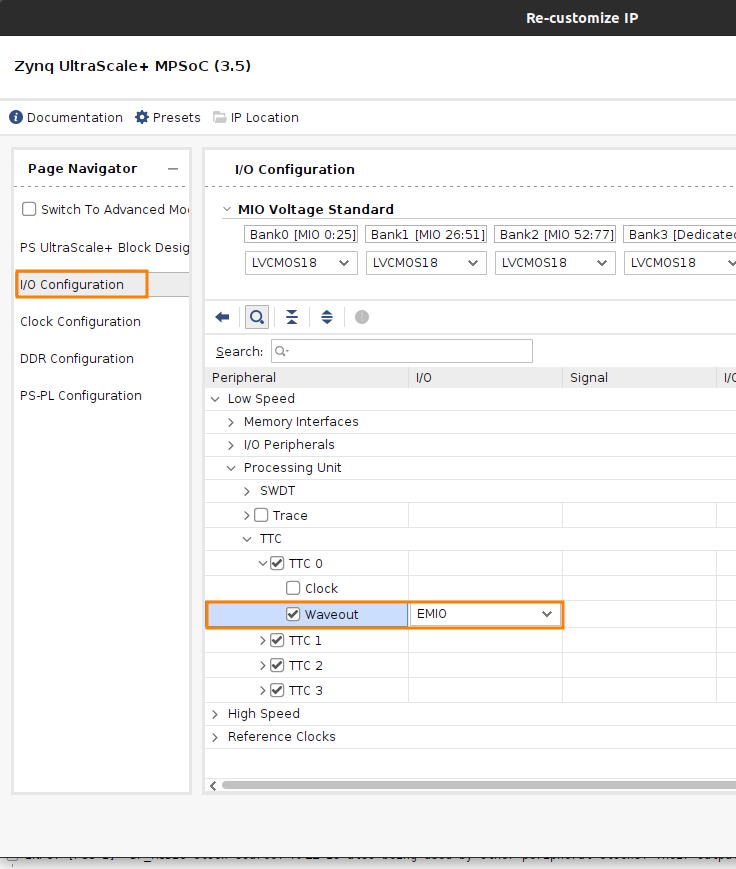
Task: Collapse Processing Unit node
Action: pyautogui.click(x=231, y=468)
